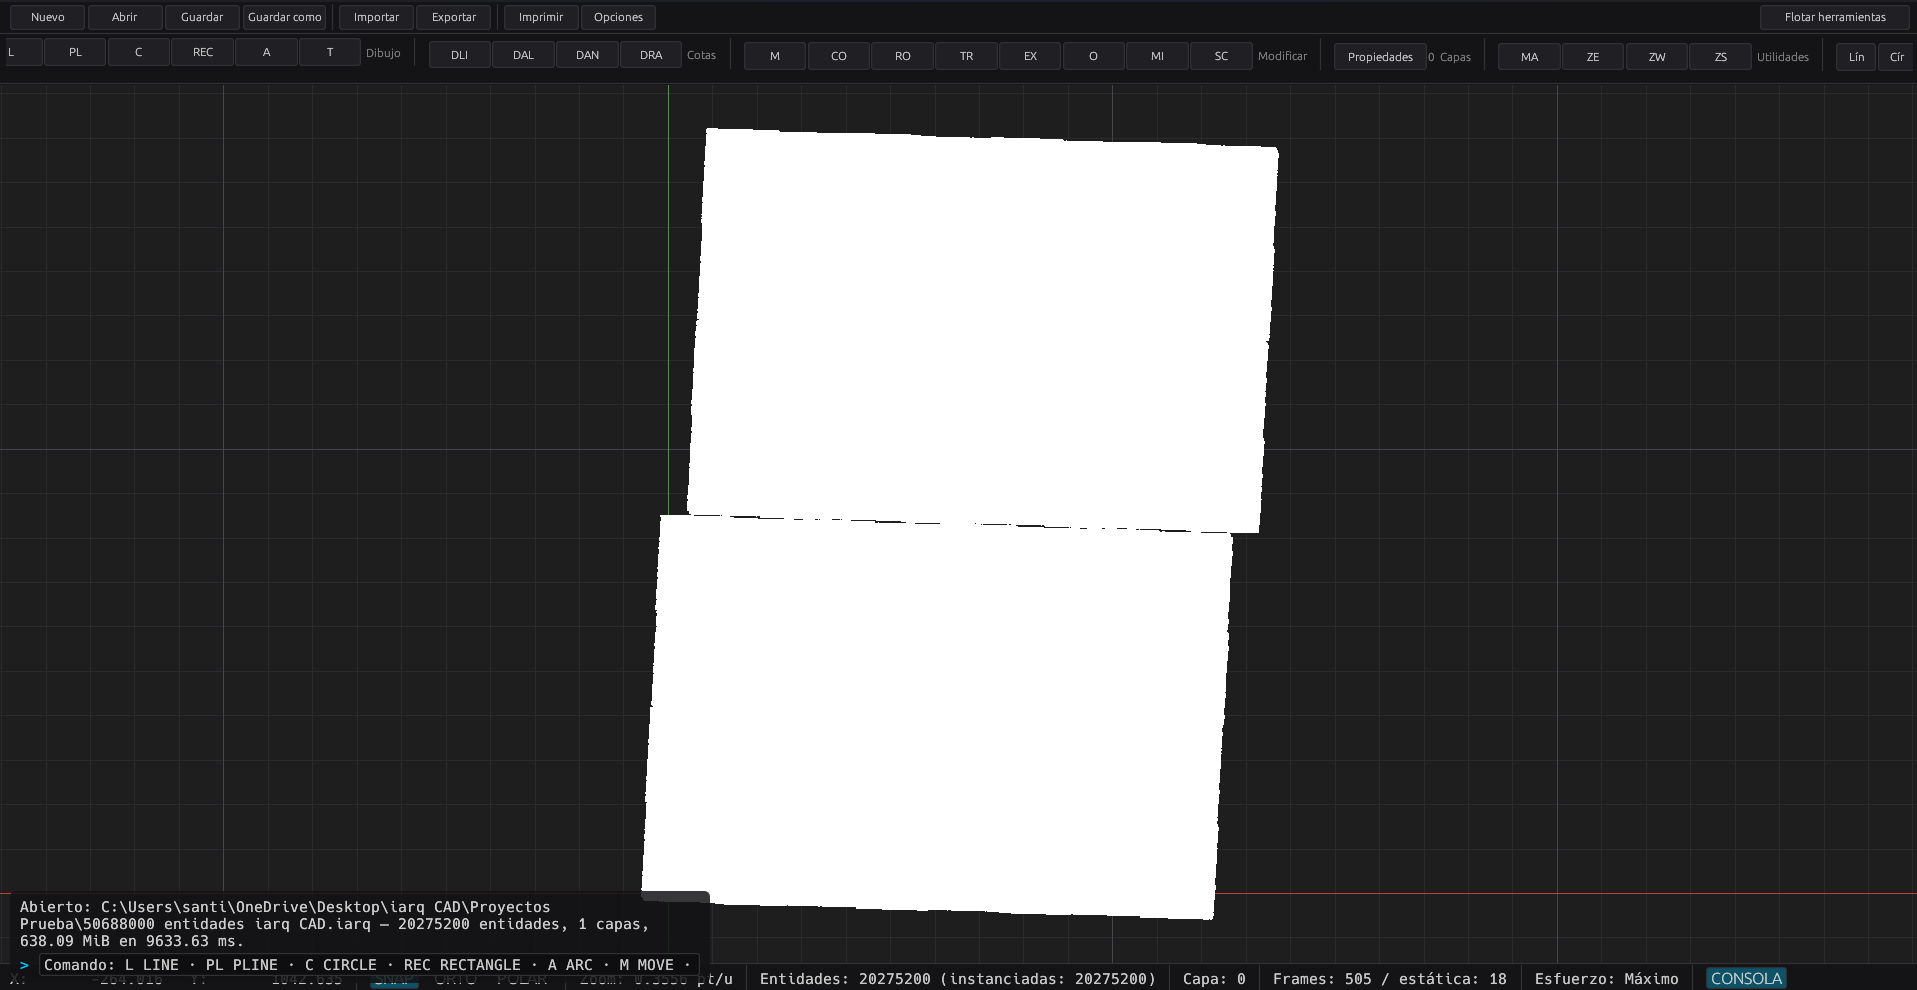Select the SC scale tool
The height and width of the screenshot is (990, 1917).
(x=1222, y=56)
